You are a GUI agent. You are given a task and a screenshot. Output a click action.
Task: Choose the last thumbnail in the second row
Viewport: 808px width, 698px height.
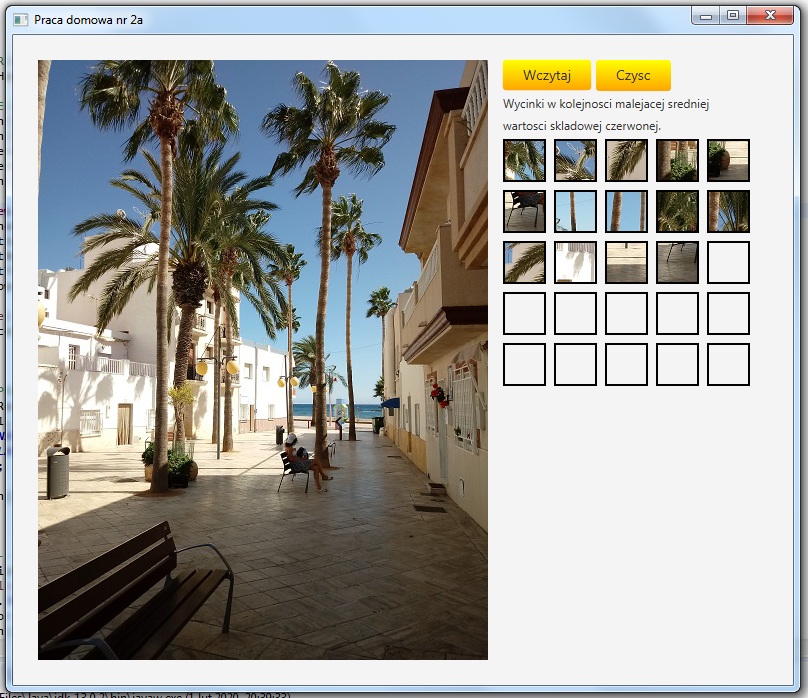728,211
